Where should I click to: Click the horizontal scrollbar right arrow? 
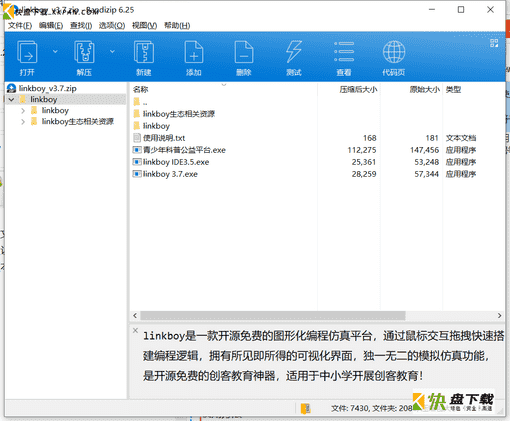coord(499,315)
